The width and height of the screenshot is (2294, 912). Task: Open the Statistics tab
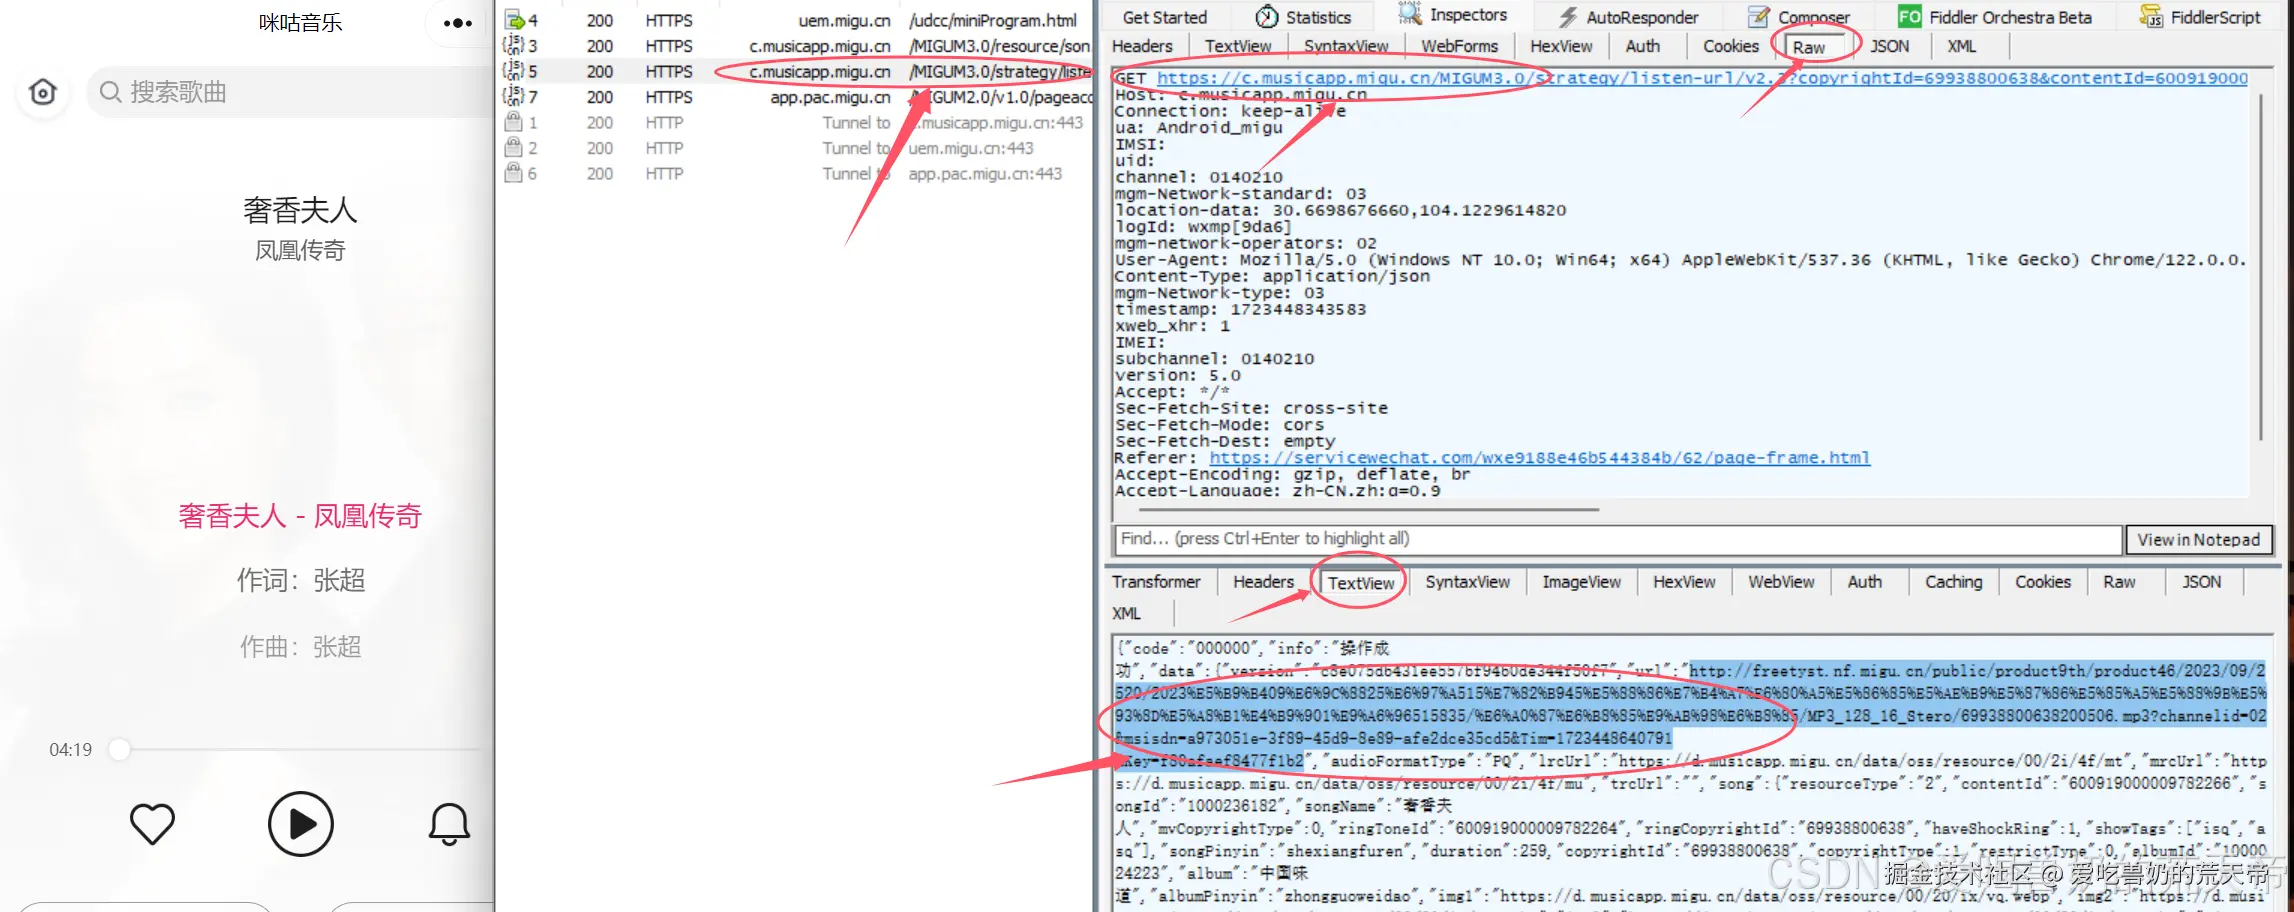coord(1303,17)
